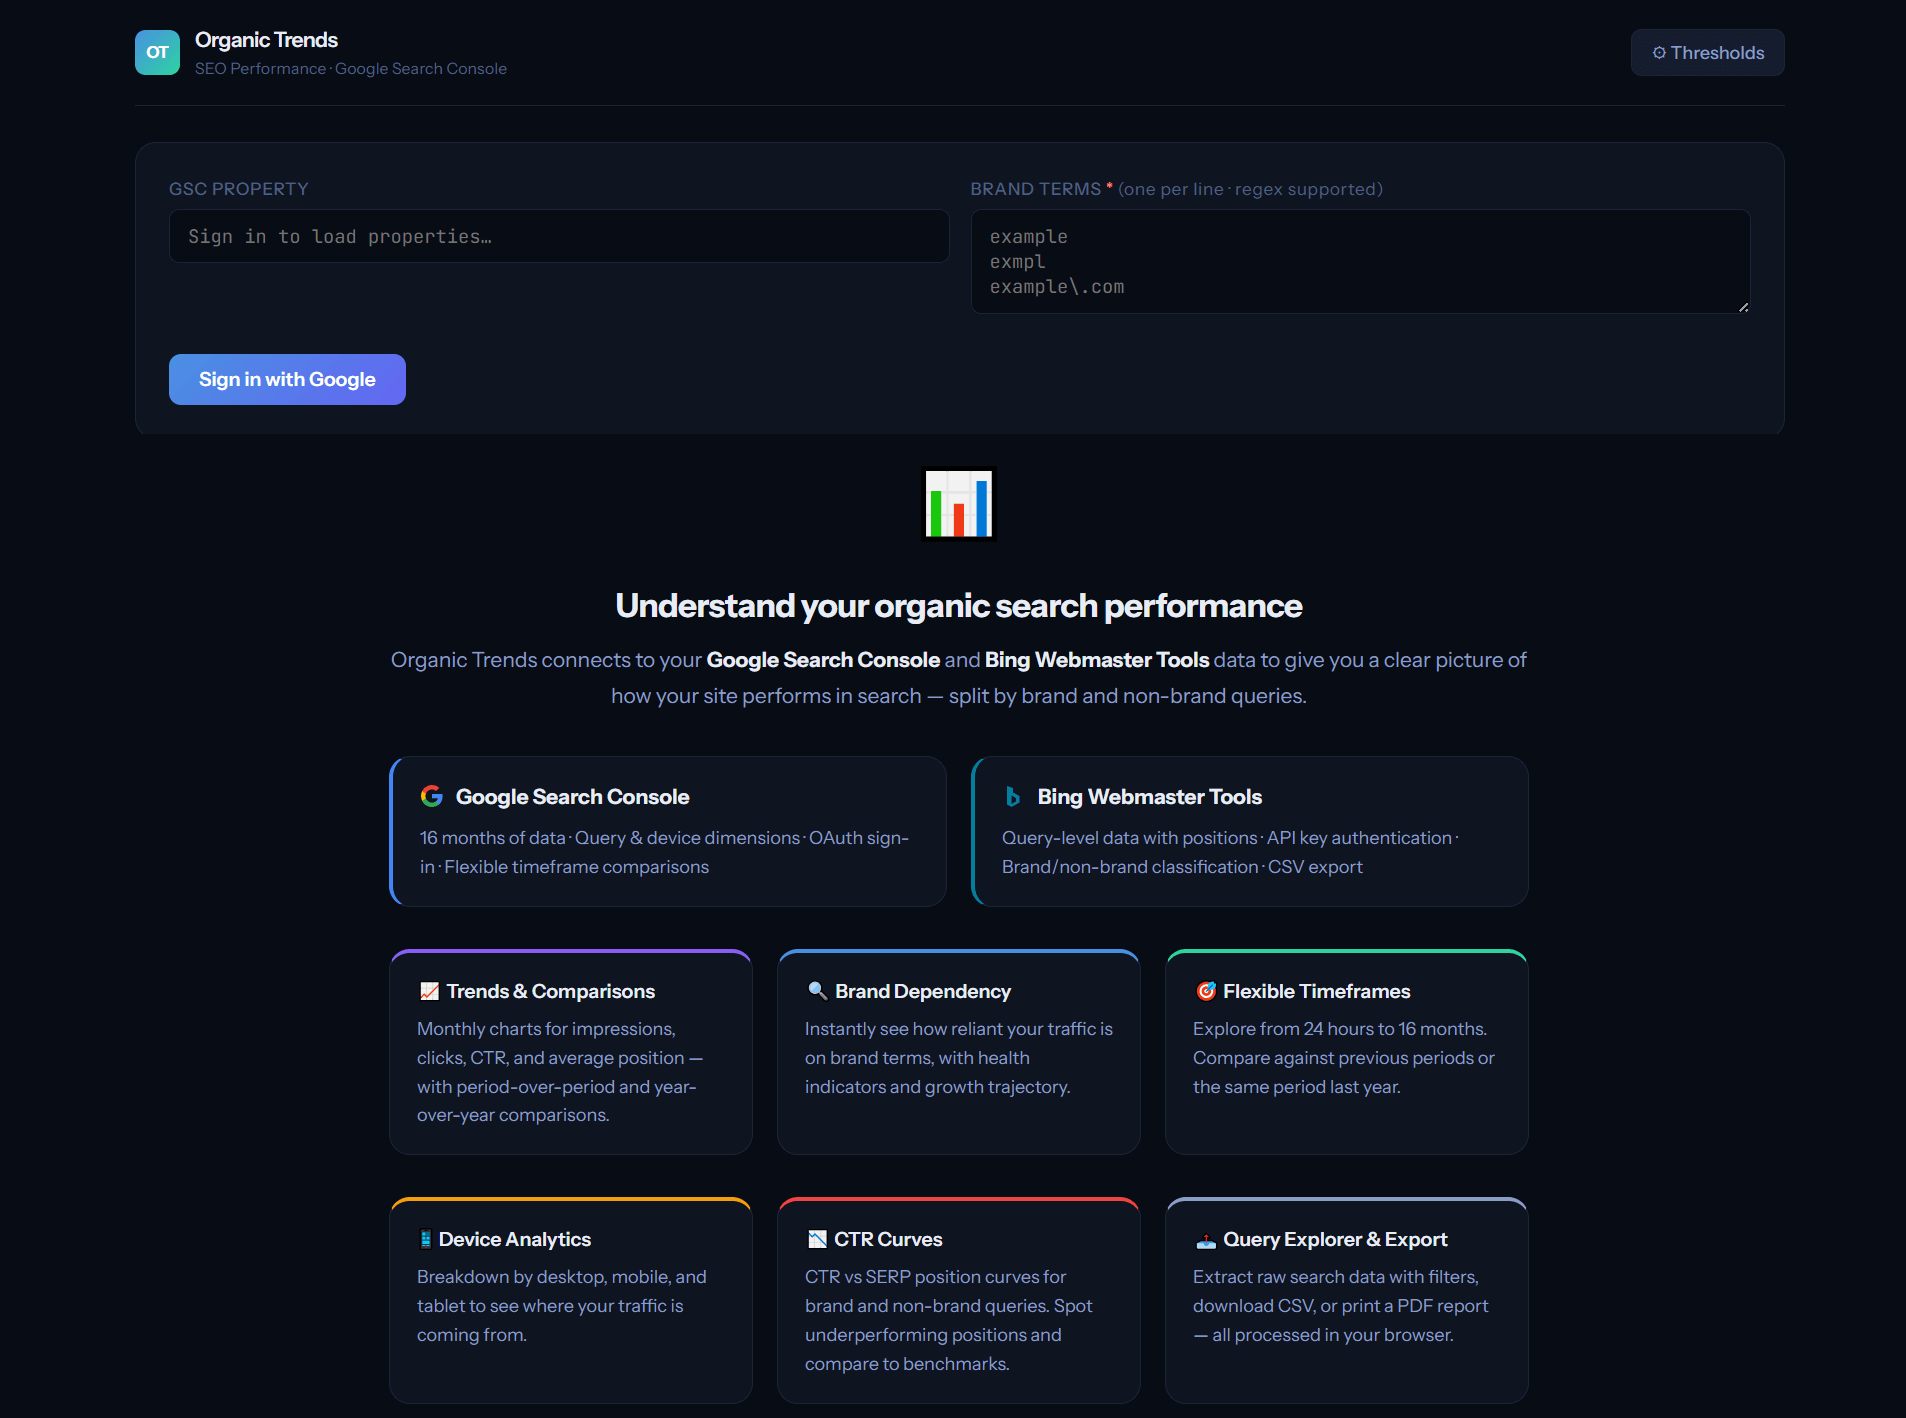Click the bar chart icon above headline
The width and height of the screenshot is (1906, 1418).
(x=958, y=504)
